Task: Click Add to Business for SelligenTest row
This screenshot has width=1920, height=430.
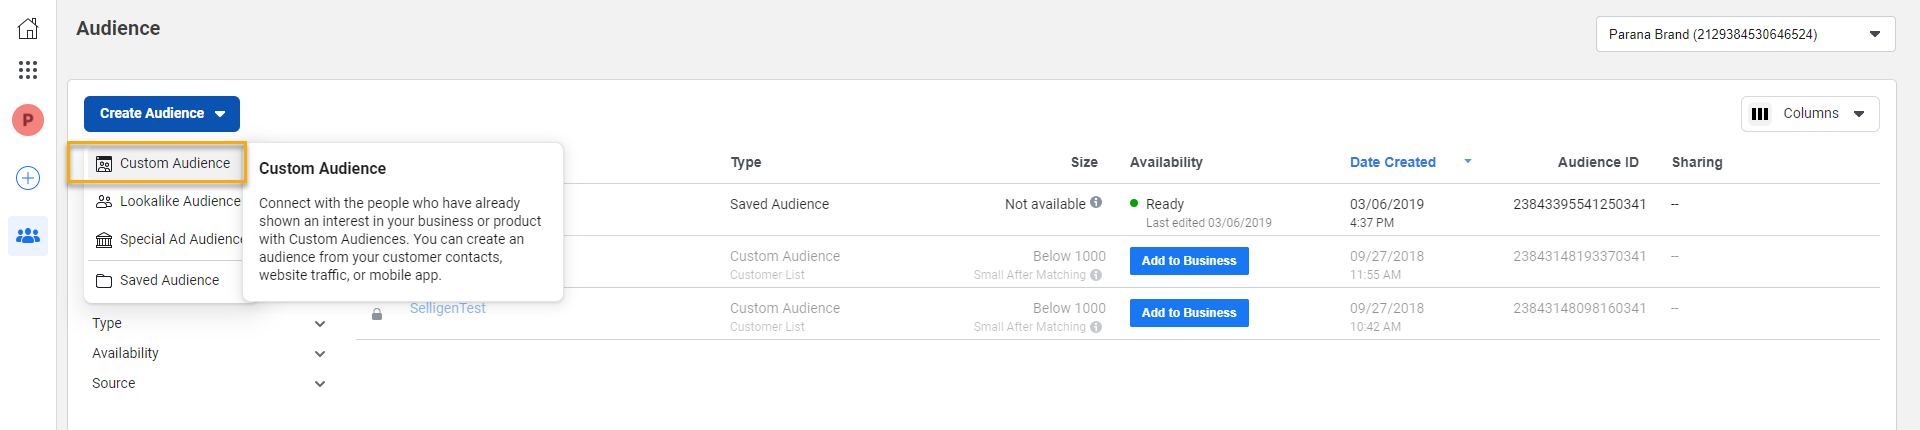Action: [x=1188, y=313]
